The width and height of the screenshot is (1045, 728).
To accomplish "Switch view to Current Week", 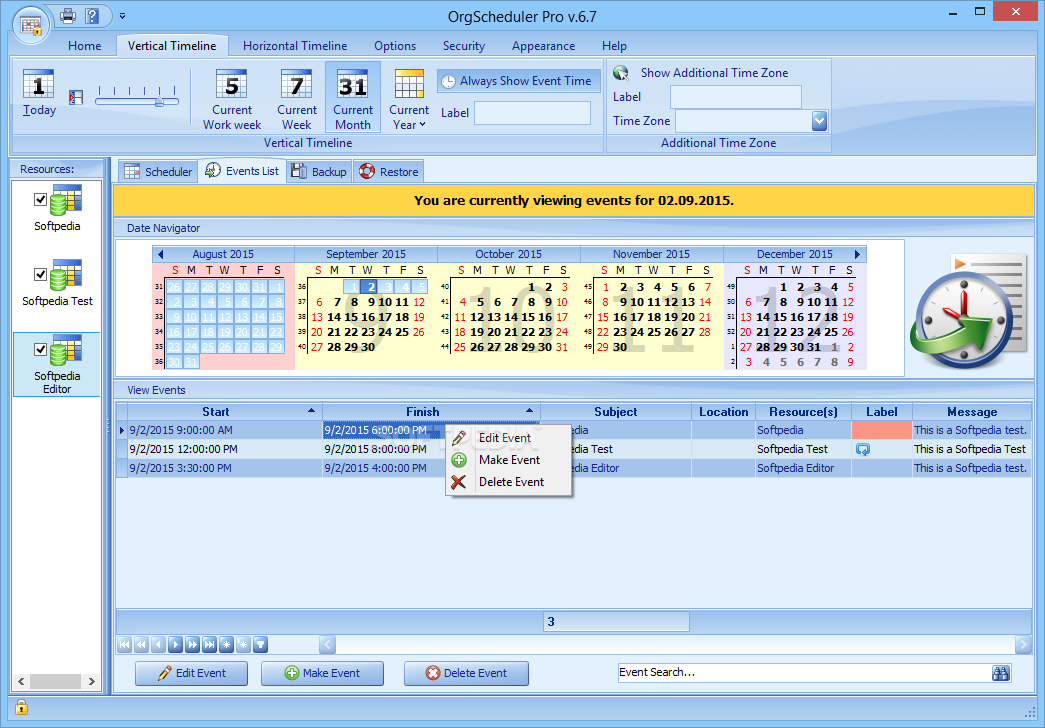I will pyautogui.click(x=297, y=97).
